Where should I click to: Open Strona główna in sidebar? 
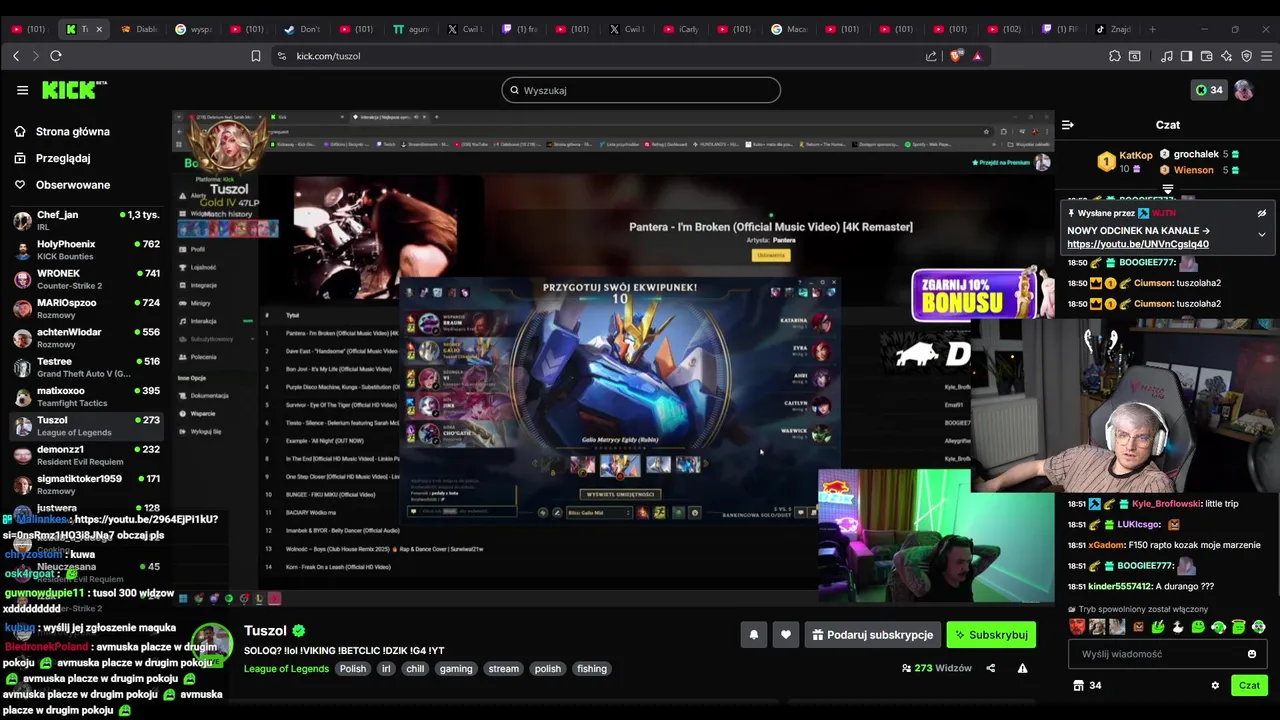tap(72, 131)
